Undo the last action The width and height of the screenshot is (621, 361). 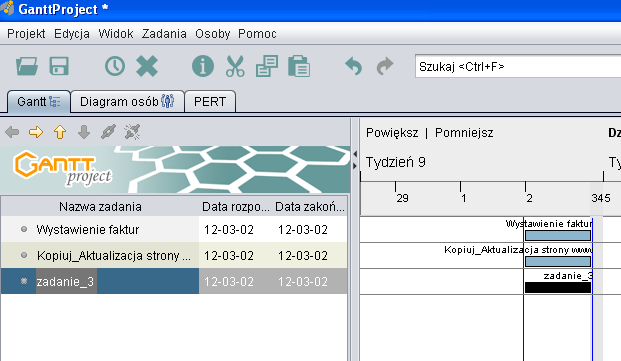(353, 66)
